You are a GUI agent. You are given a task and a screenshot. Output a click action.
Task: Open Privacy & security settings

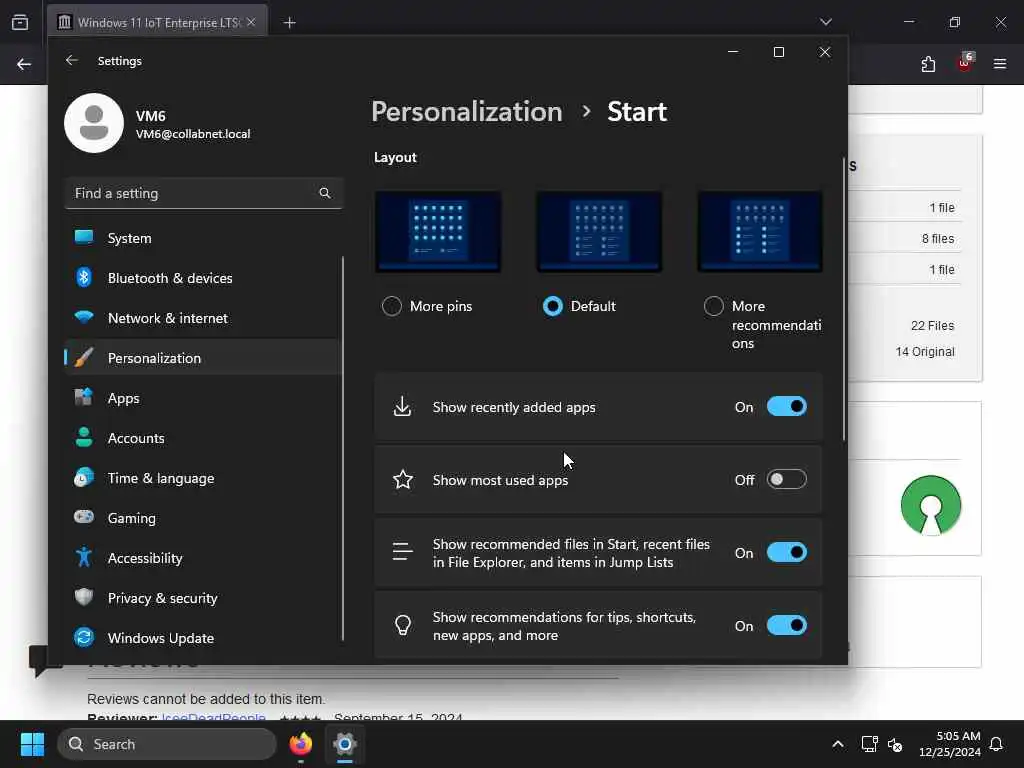pyautogui.click(x=204, y=598)
